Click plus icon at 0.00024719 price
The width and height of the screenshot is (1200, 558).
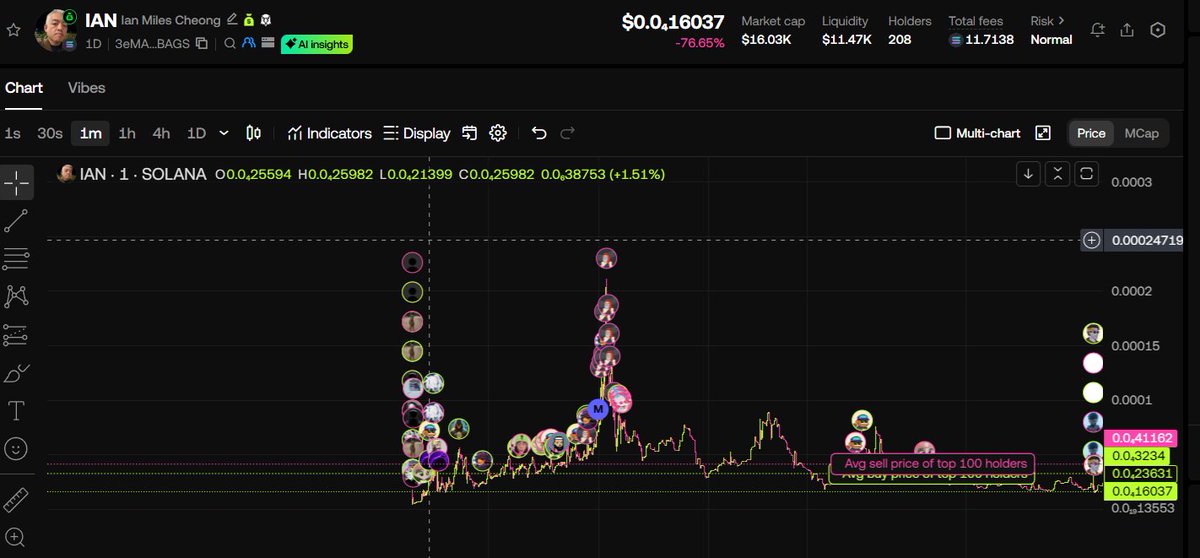point(1092,240)
